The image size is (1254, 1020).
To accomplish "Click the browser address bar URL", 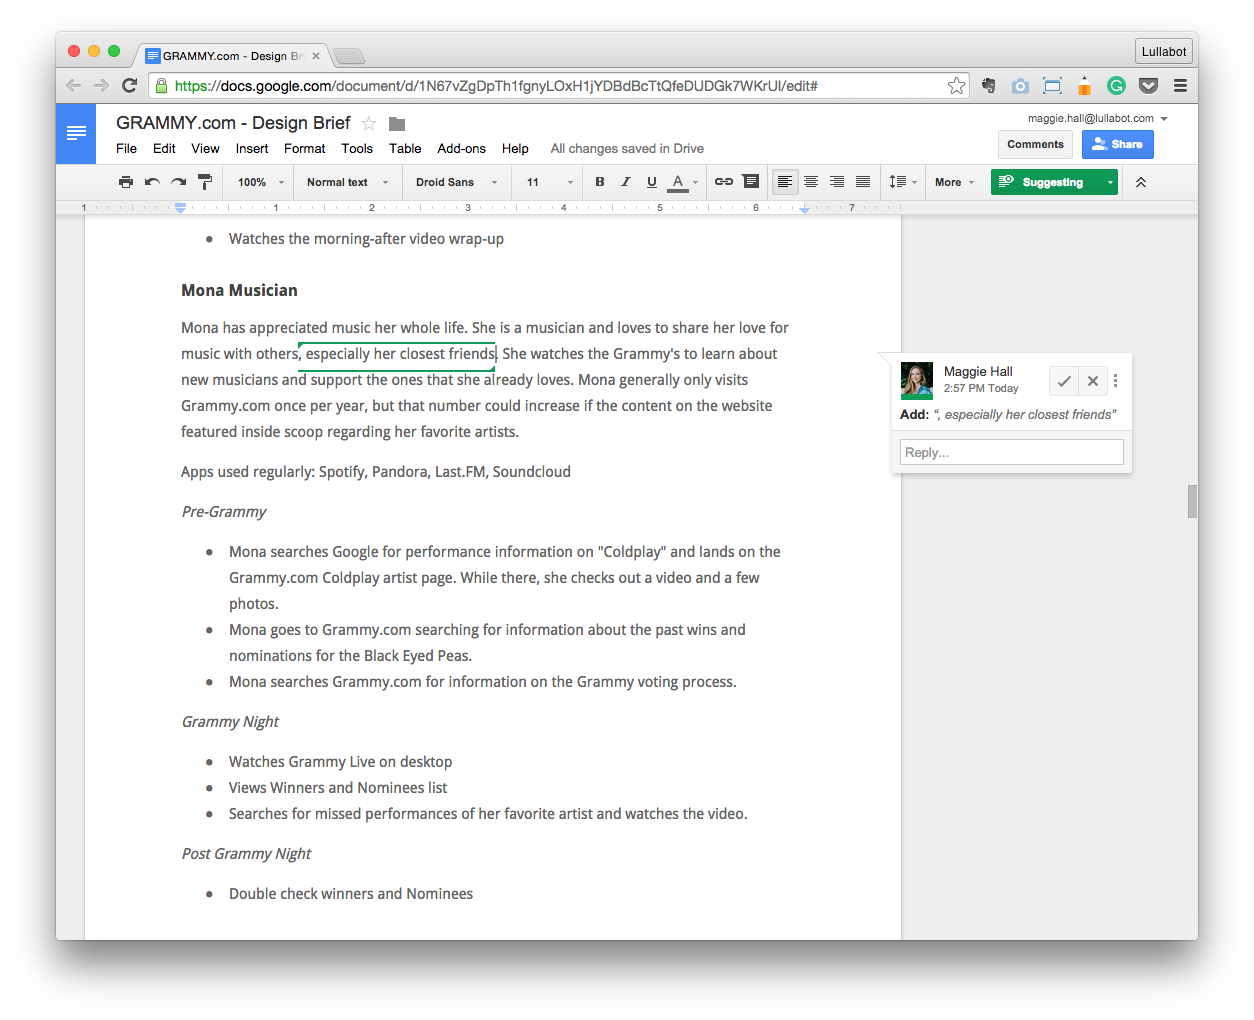I will pyautogui.click(x=496, y=86).
